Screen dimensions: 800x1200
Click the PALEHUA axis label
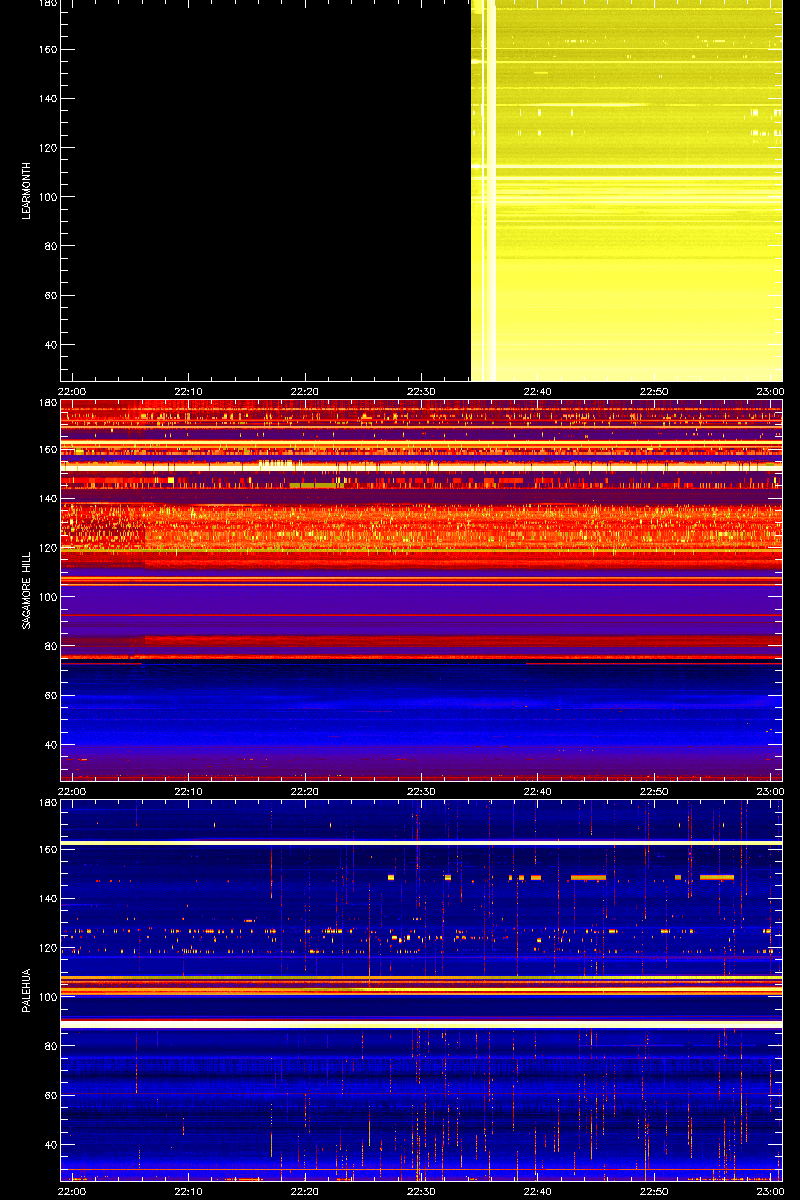(27, 991)
